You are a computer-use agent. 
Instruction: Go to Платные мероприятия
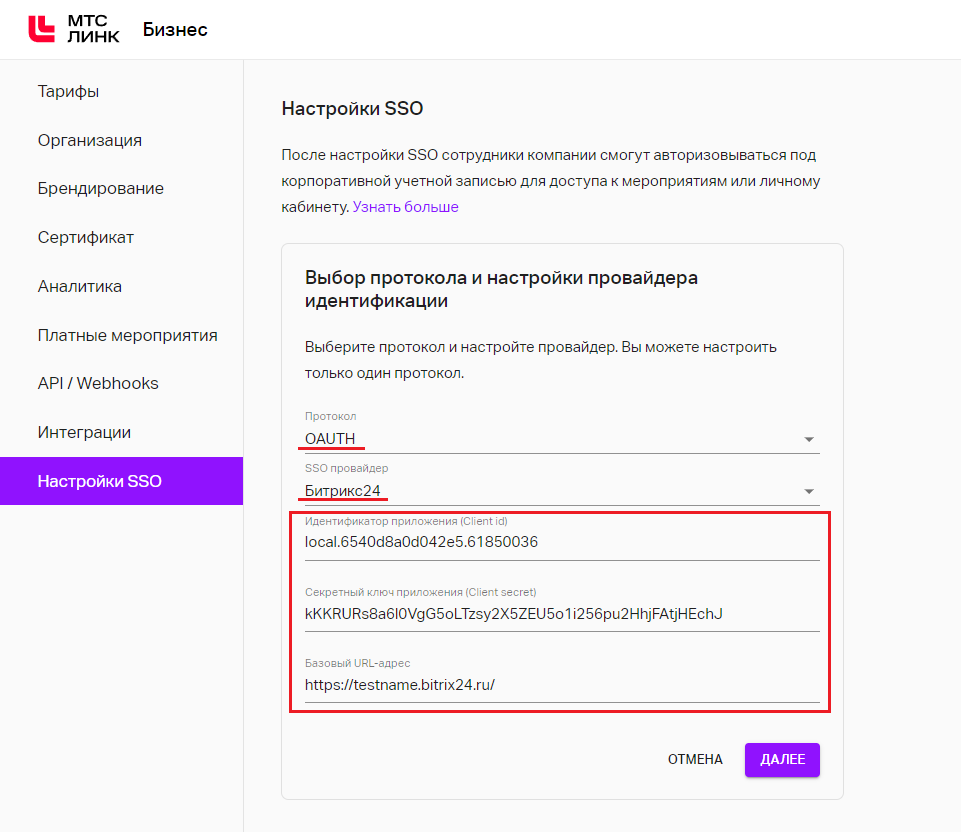[127, 335]
